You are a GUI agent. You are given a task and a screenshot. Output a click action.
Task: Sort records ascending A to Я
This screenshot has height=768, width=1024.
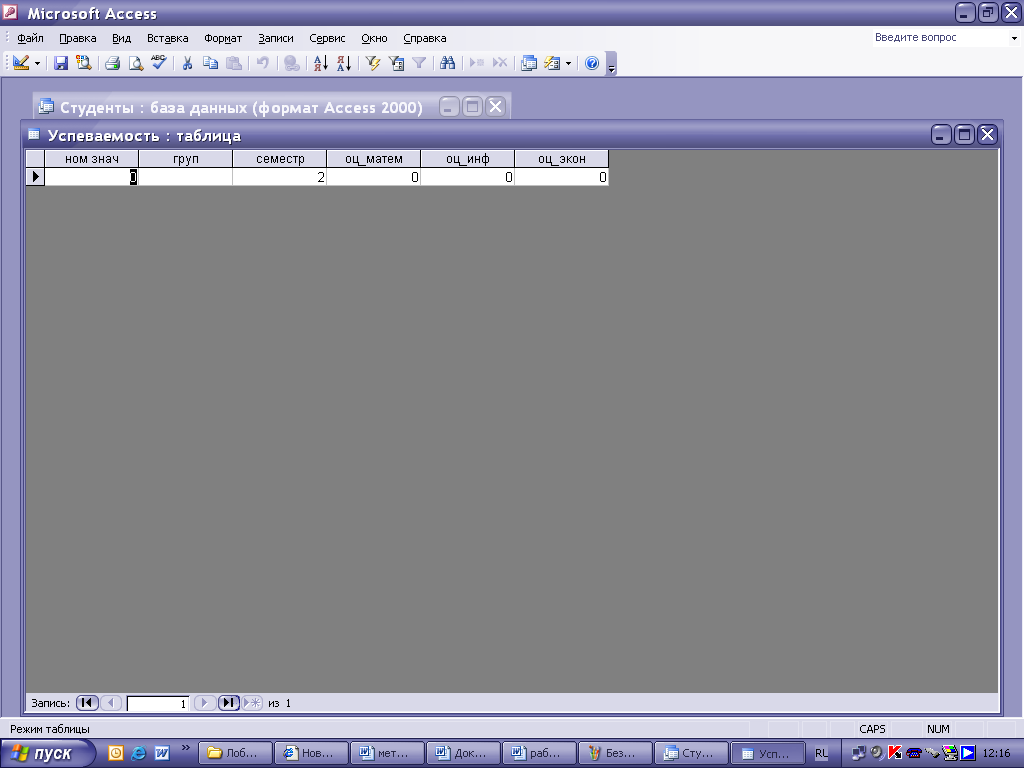pos(321,63)
